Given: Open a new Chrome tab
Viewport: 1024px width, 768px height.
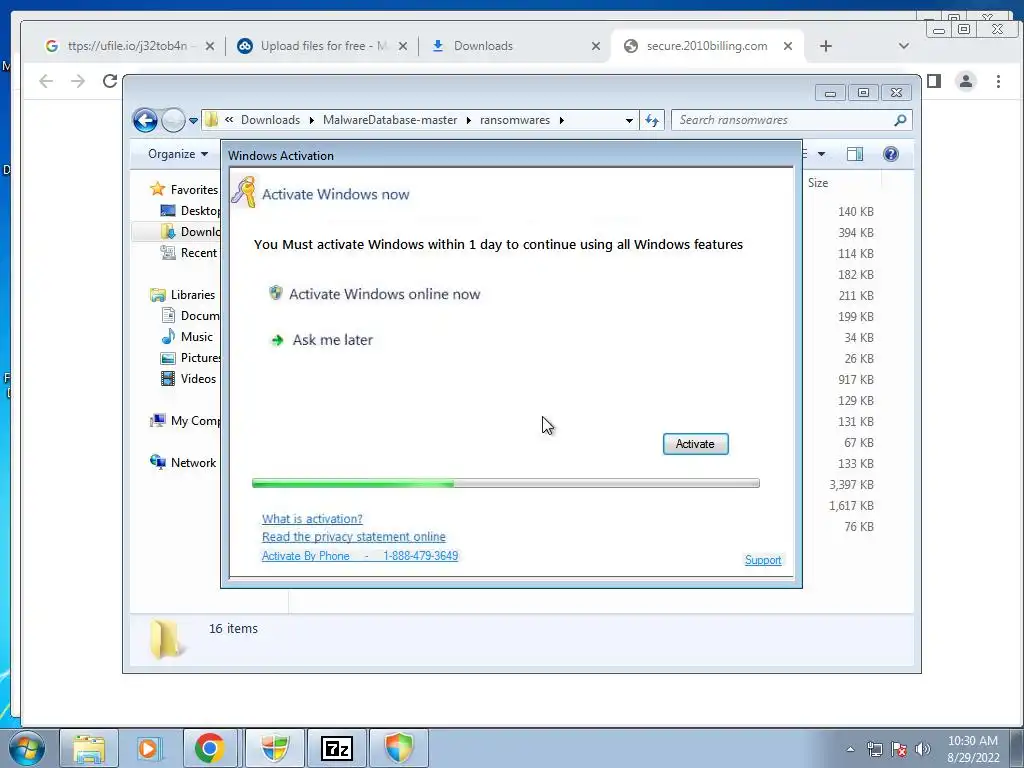Looking at the screenshot, I should point(825,46).
